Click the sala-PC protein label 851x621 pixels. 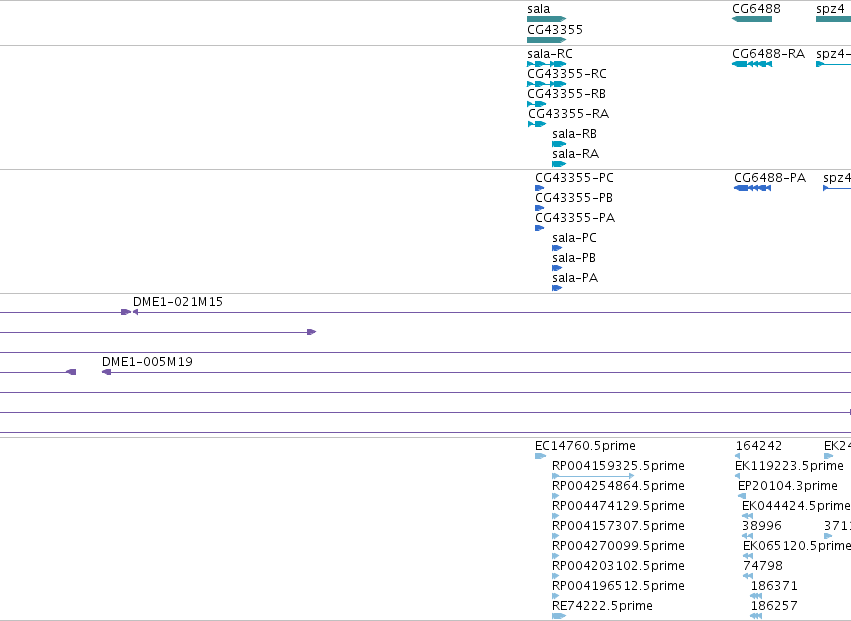(x=574, y=238)
